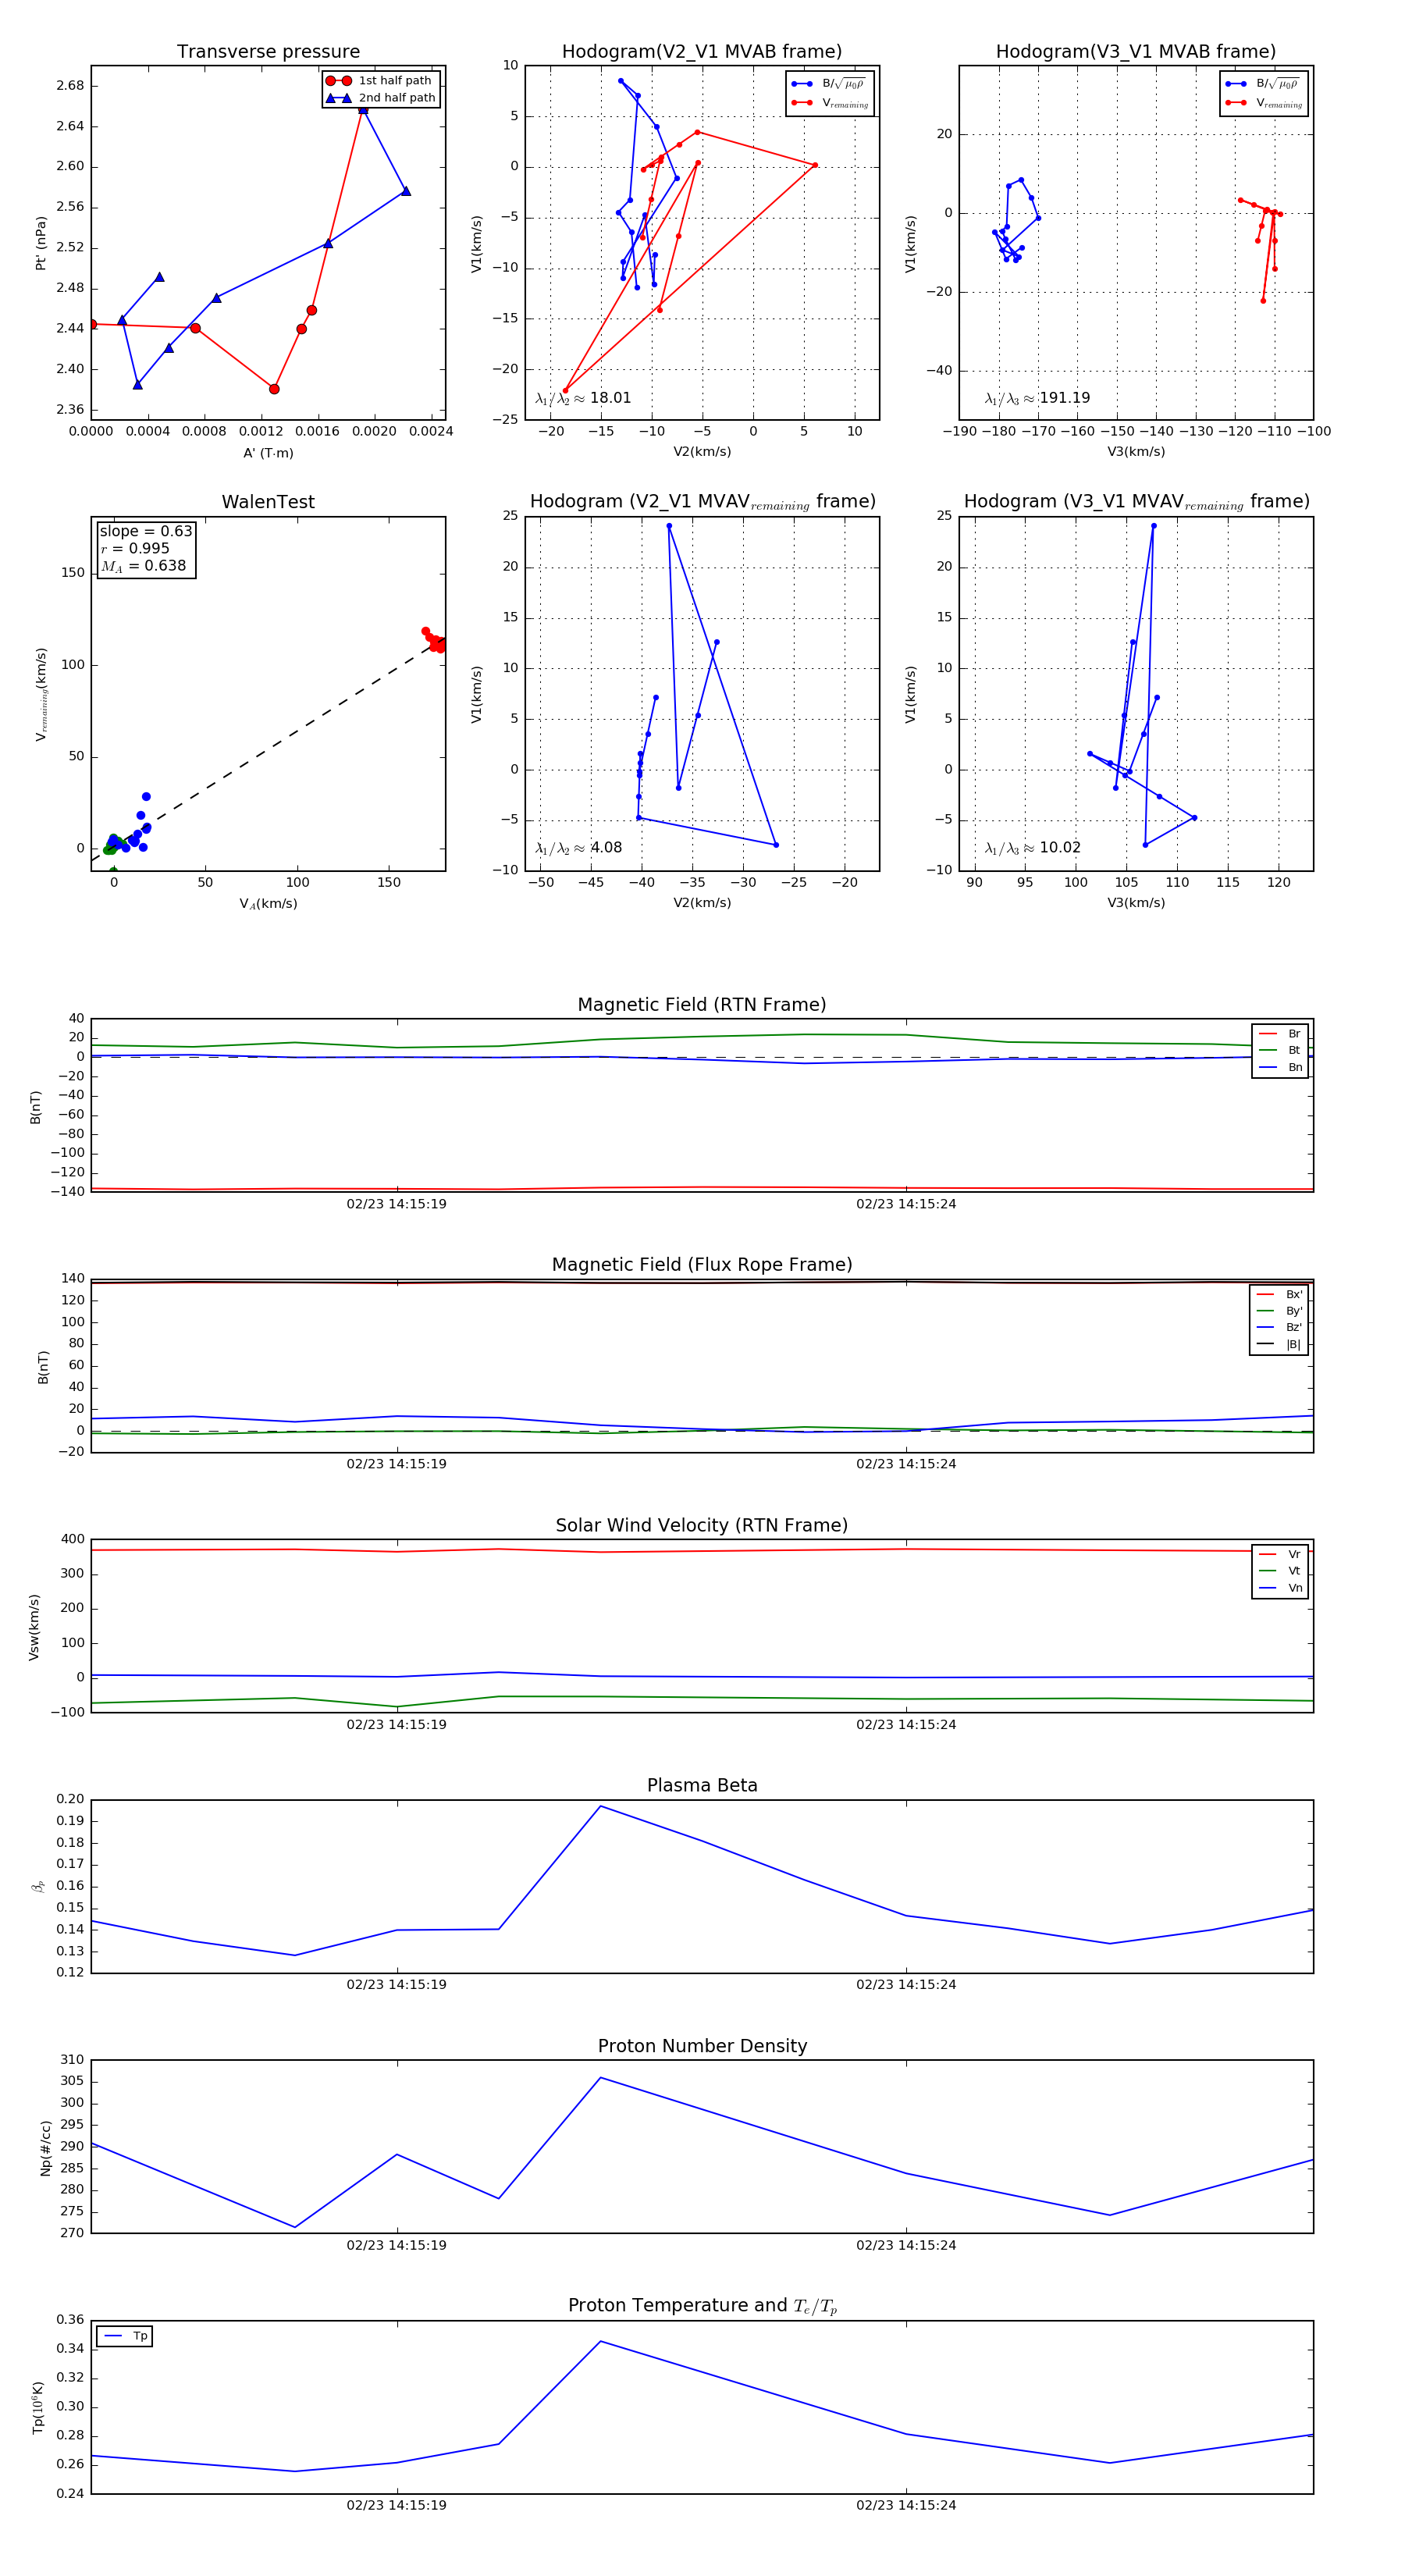Click lowest red circle in Transverse pressure
The height and width of the screenshot is (2576, 1405).
pyautogui.click(x=274, y=389)
